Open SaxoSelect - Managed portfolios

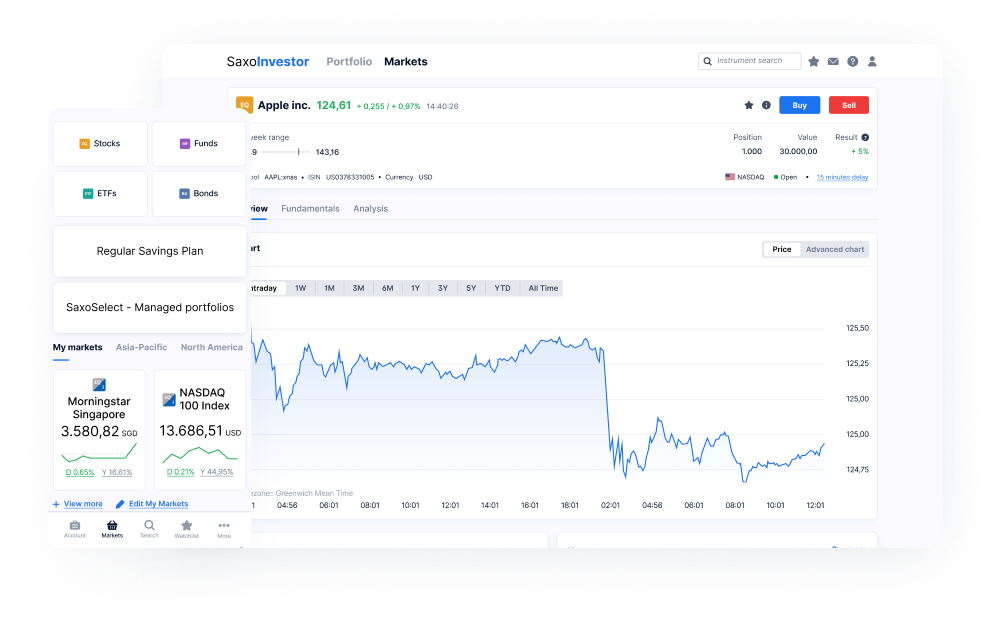[150, 308]
